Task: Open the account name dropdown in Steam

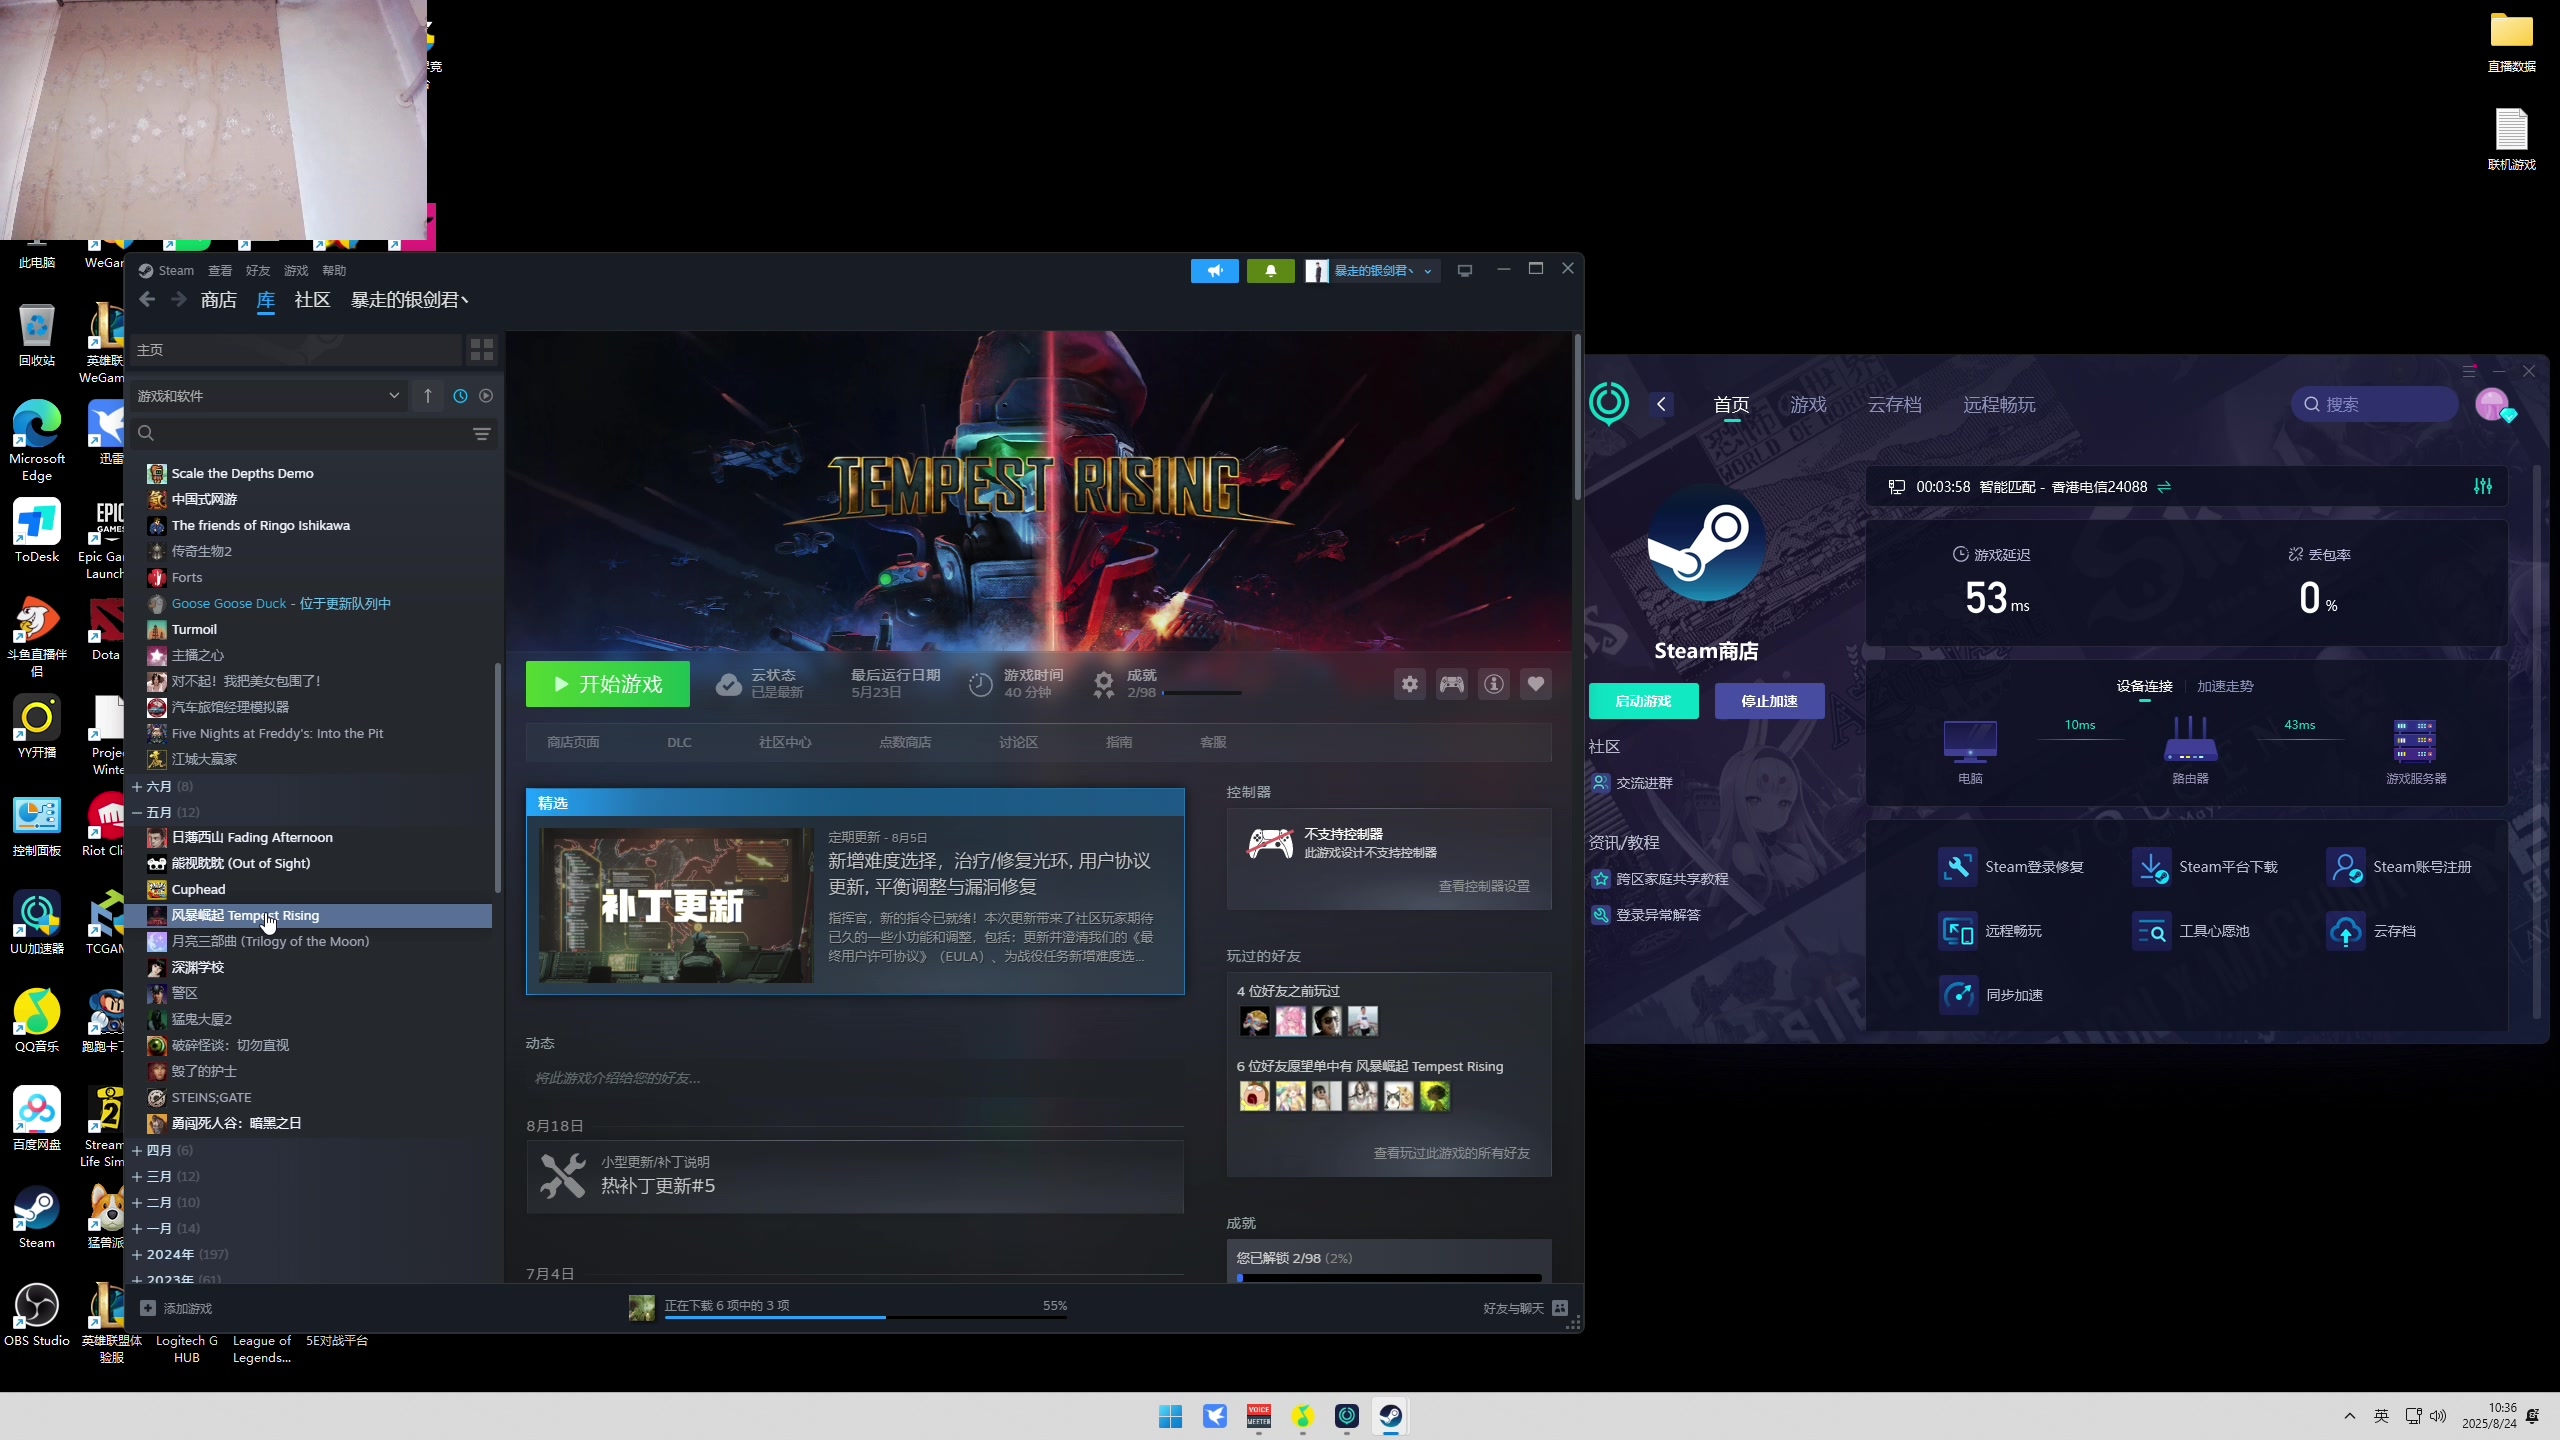Action: coord(1373,271)
